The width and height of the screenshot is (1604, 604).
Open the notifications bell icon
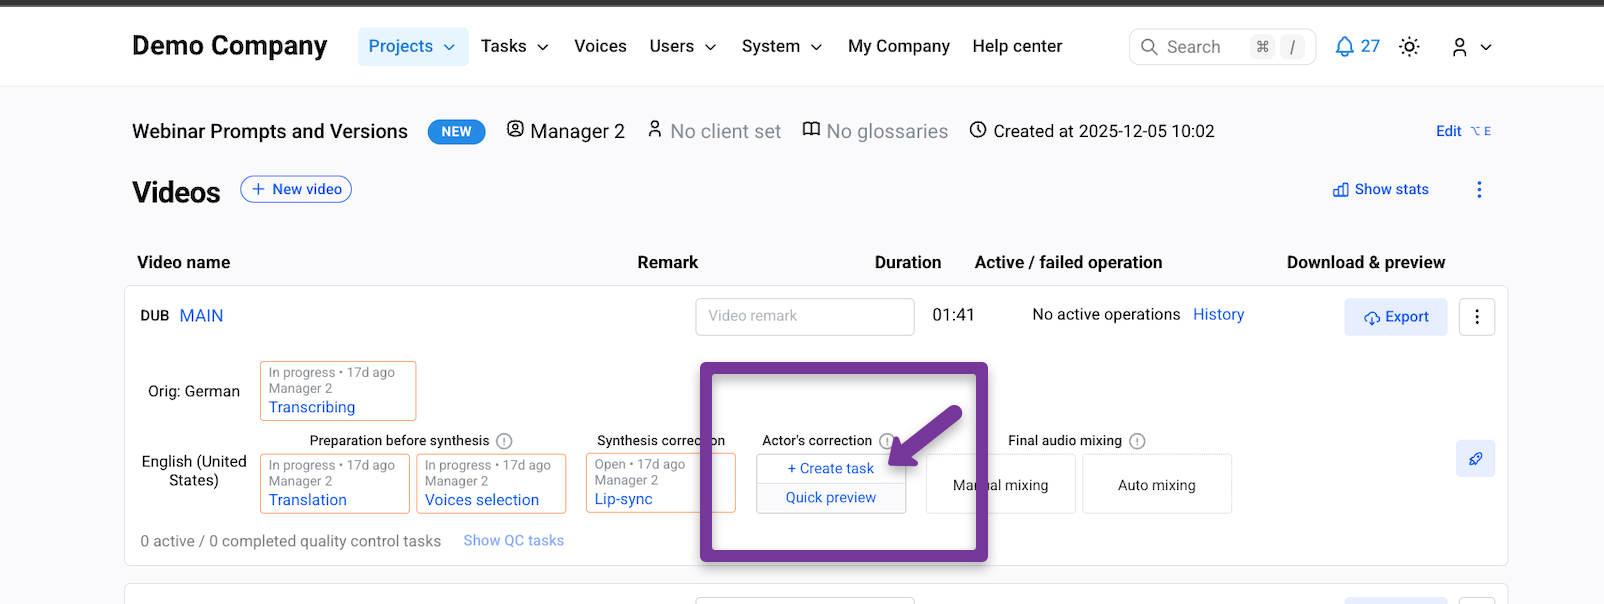[x=1345, y=46]
